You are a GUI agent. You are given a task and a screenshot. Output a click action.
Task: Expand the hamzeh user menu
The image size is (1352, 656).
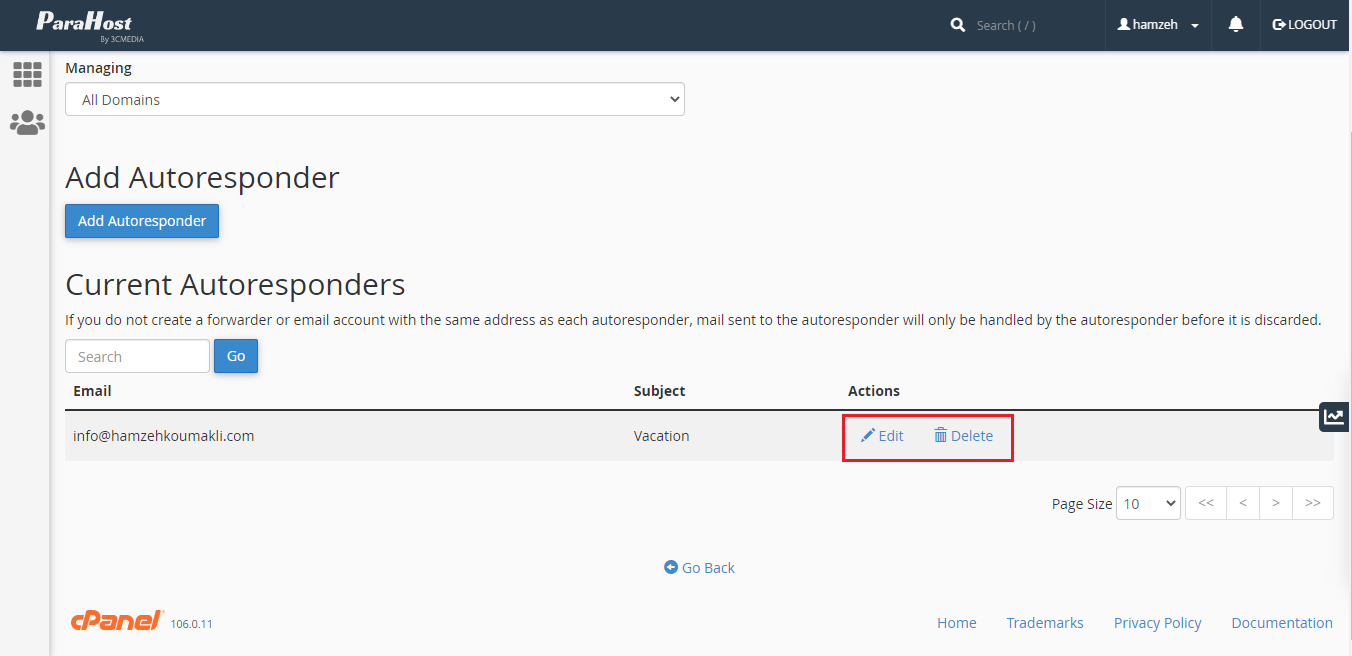pos(1159,25)
